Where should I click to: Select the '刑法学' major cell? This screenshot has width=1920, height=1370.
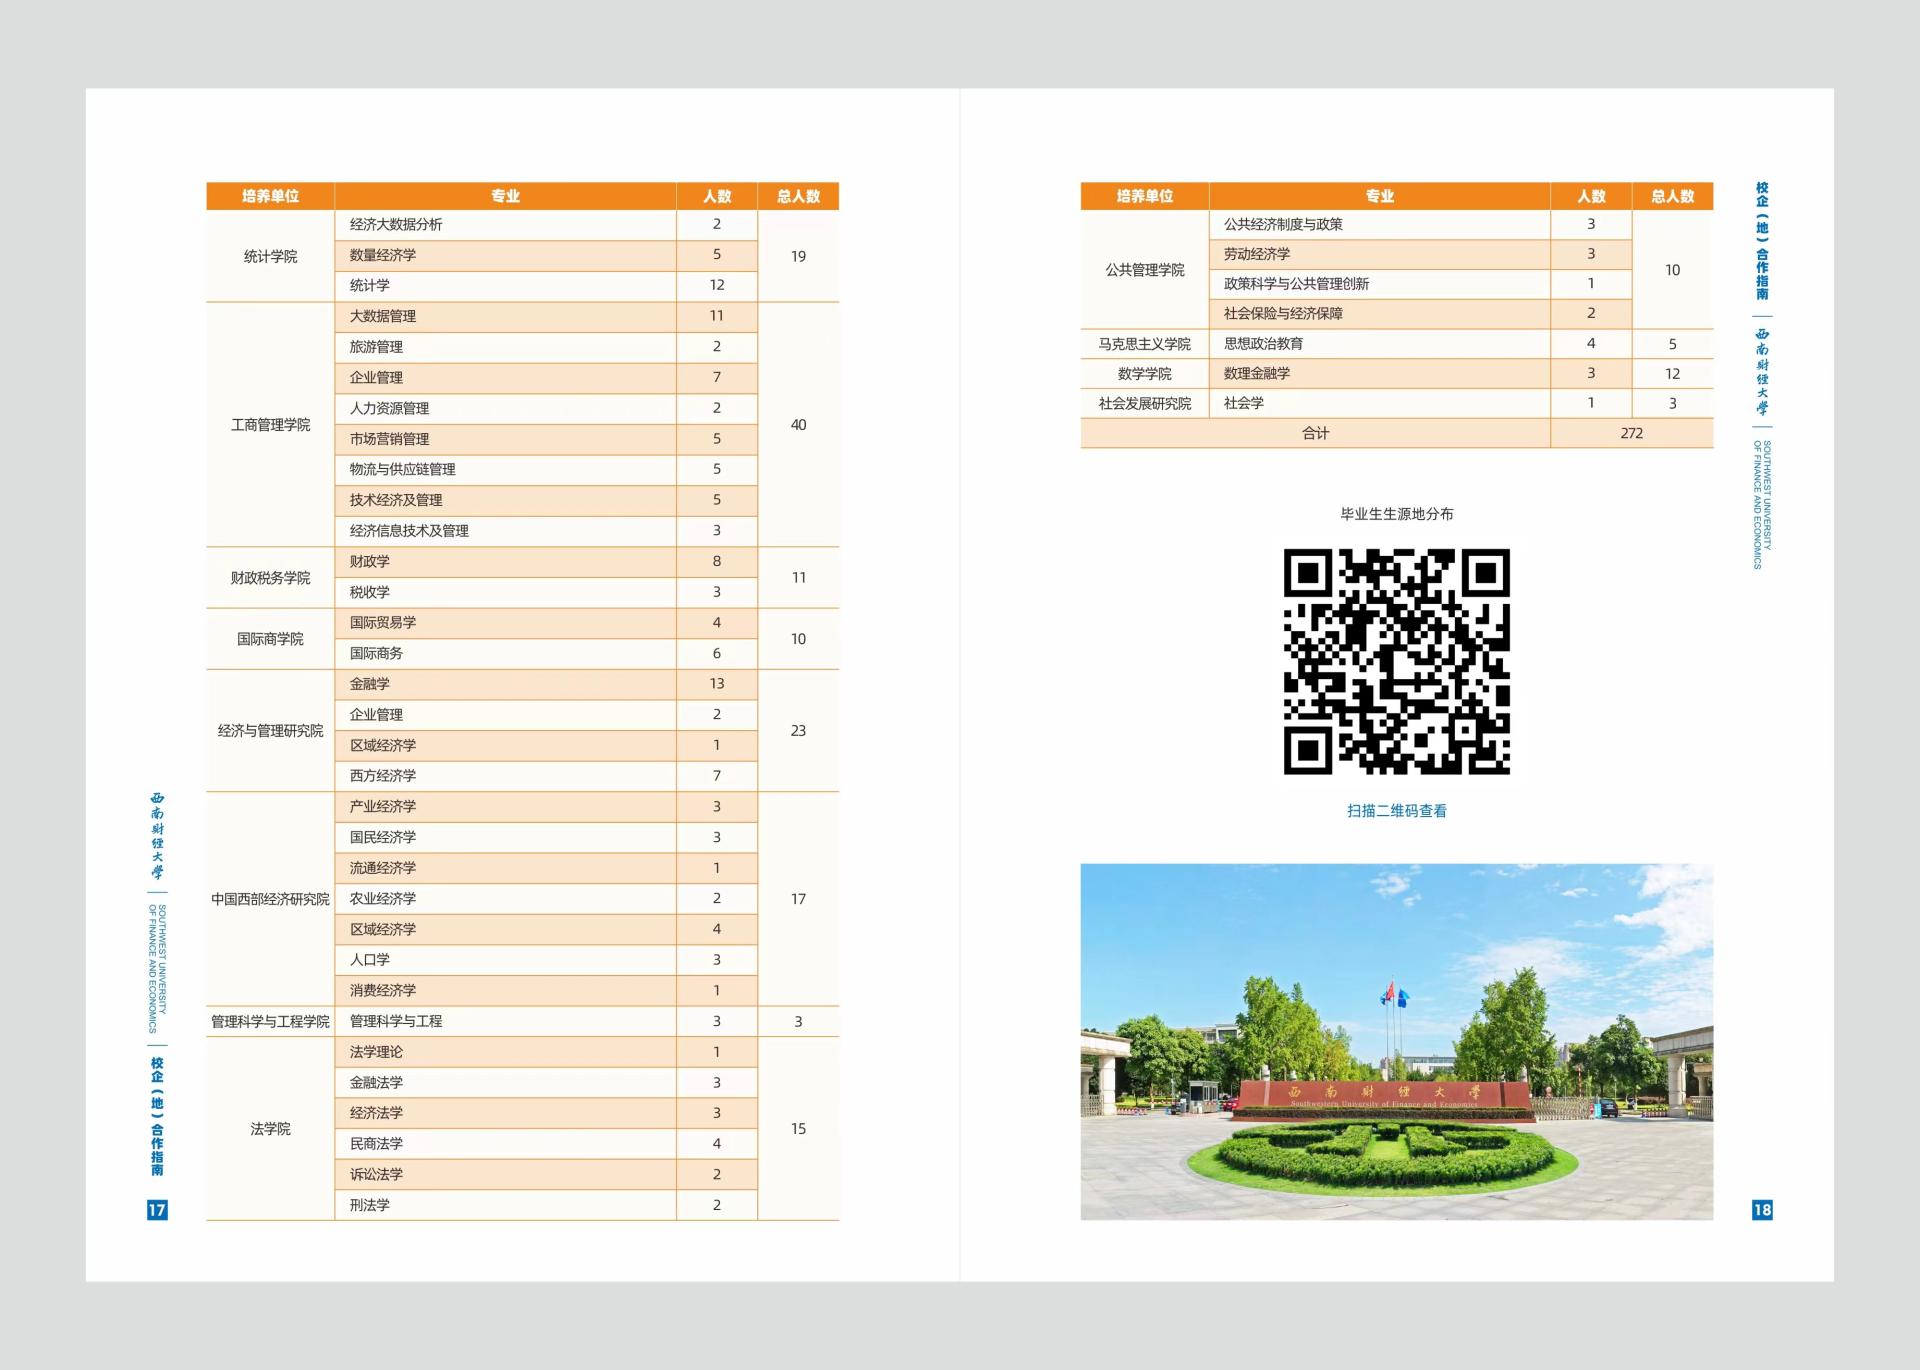pyautogui.click(x=505, y=1205)
